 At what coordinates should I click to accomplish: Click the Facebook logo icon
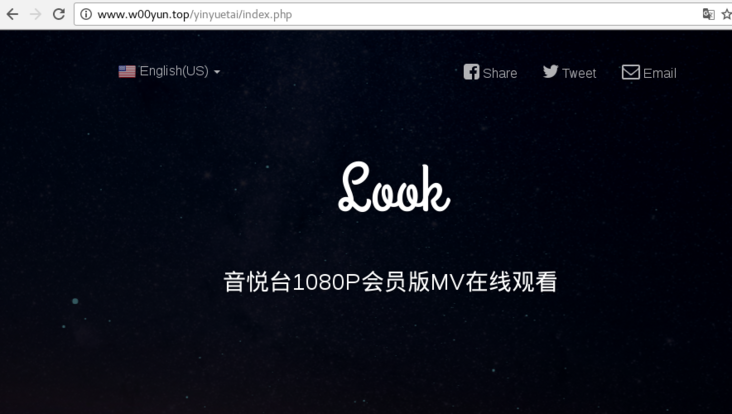[x=472, y=72]
